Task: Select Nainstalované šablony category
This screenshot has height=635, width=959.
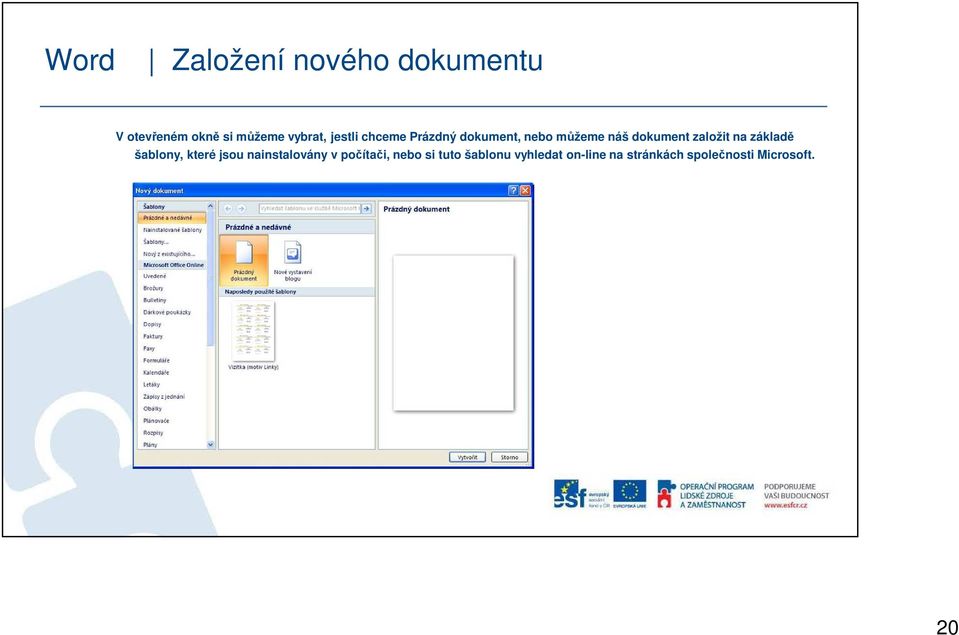Action: click(x=172, y=230)
